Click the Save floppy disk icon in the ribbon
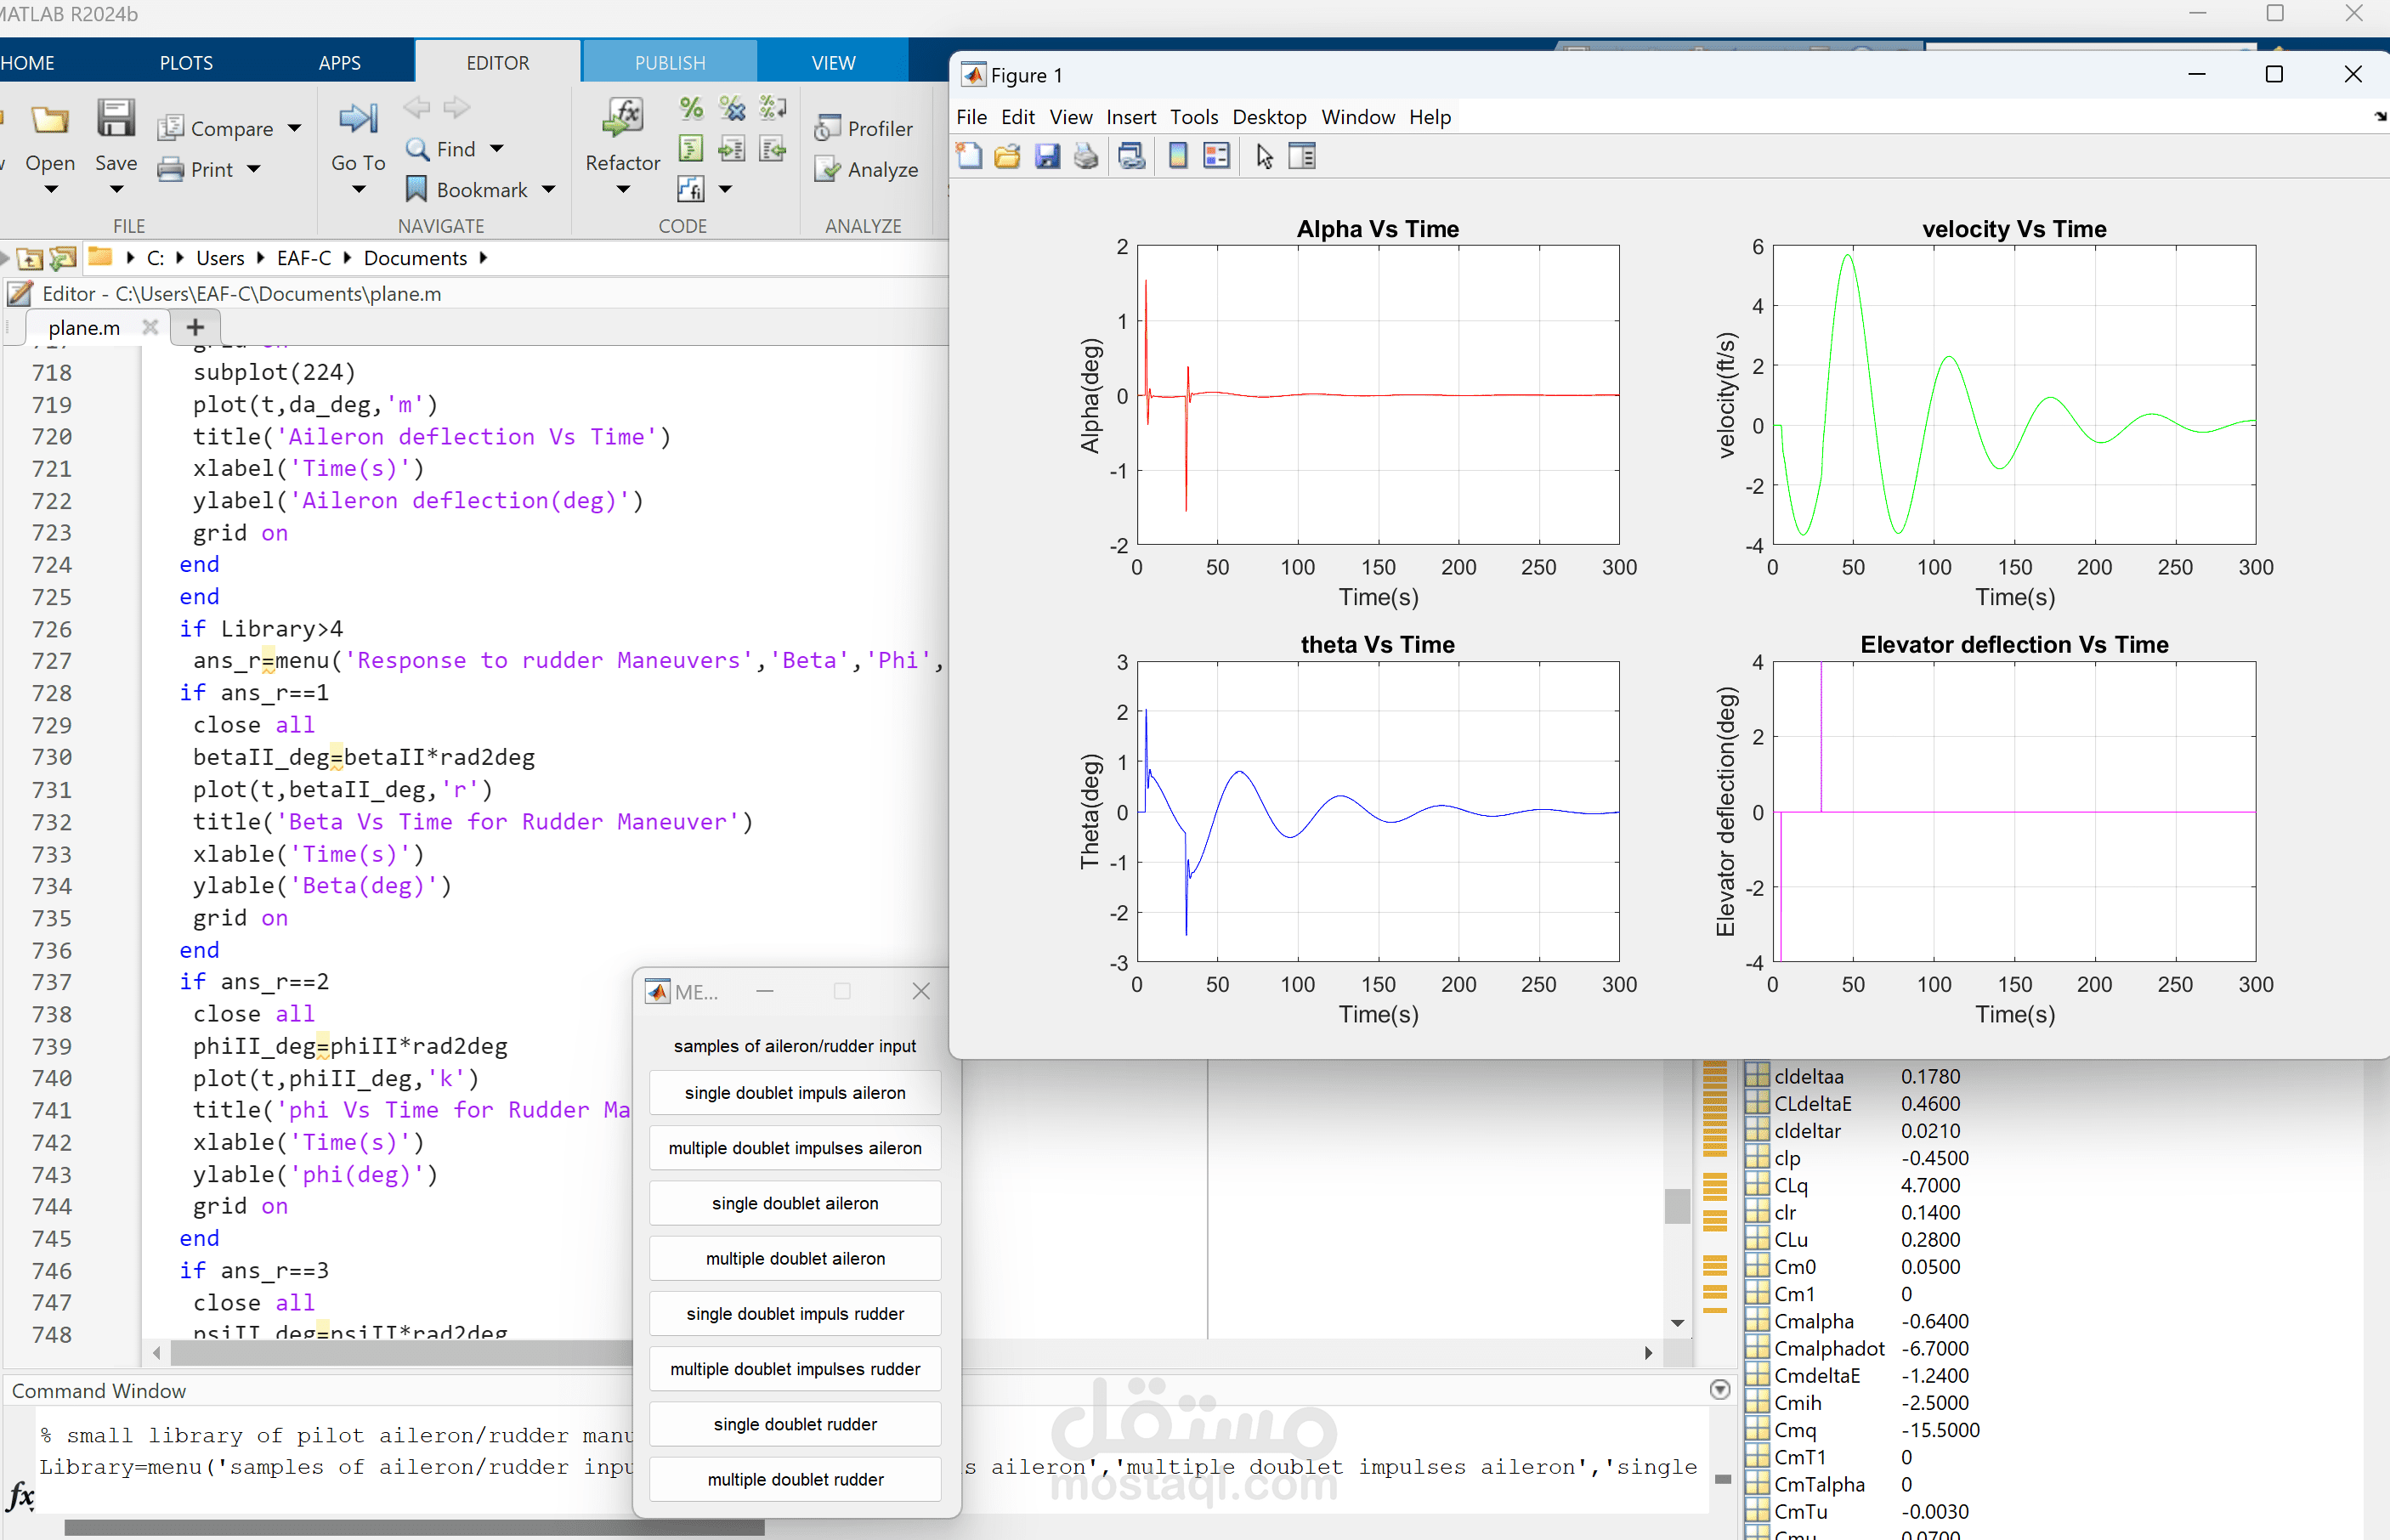The height and width of the screenshot is (1540, 2390). [x=116, y=119]
